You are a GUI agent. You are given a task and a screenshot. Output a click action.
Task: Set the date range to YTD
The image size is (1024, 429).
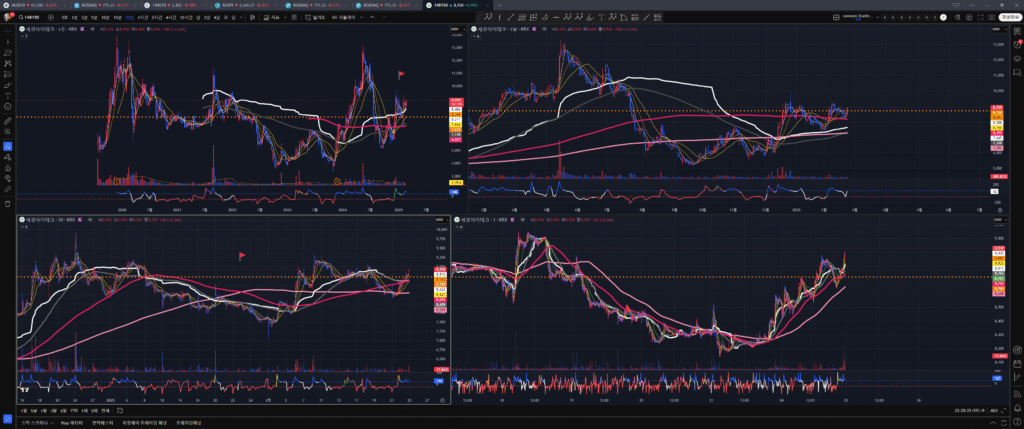(x=75, y=411)
